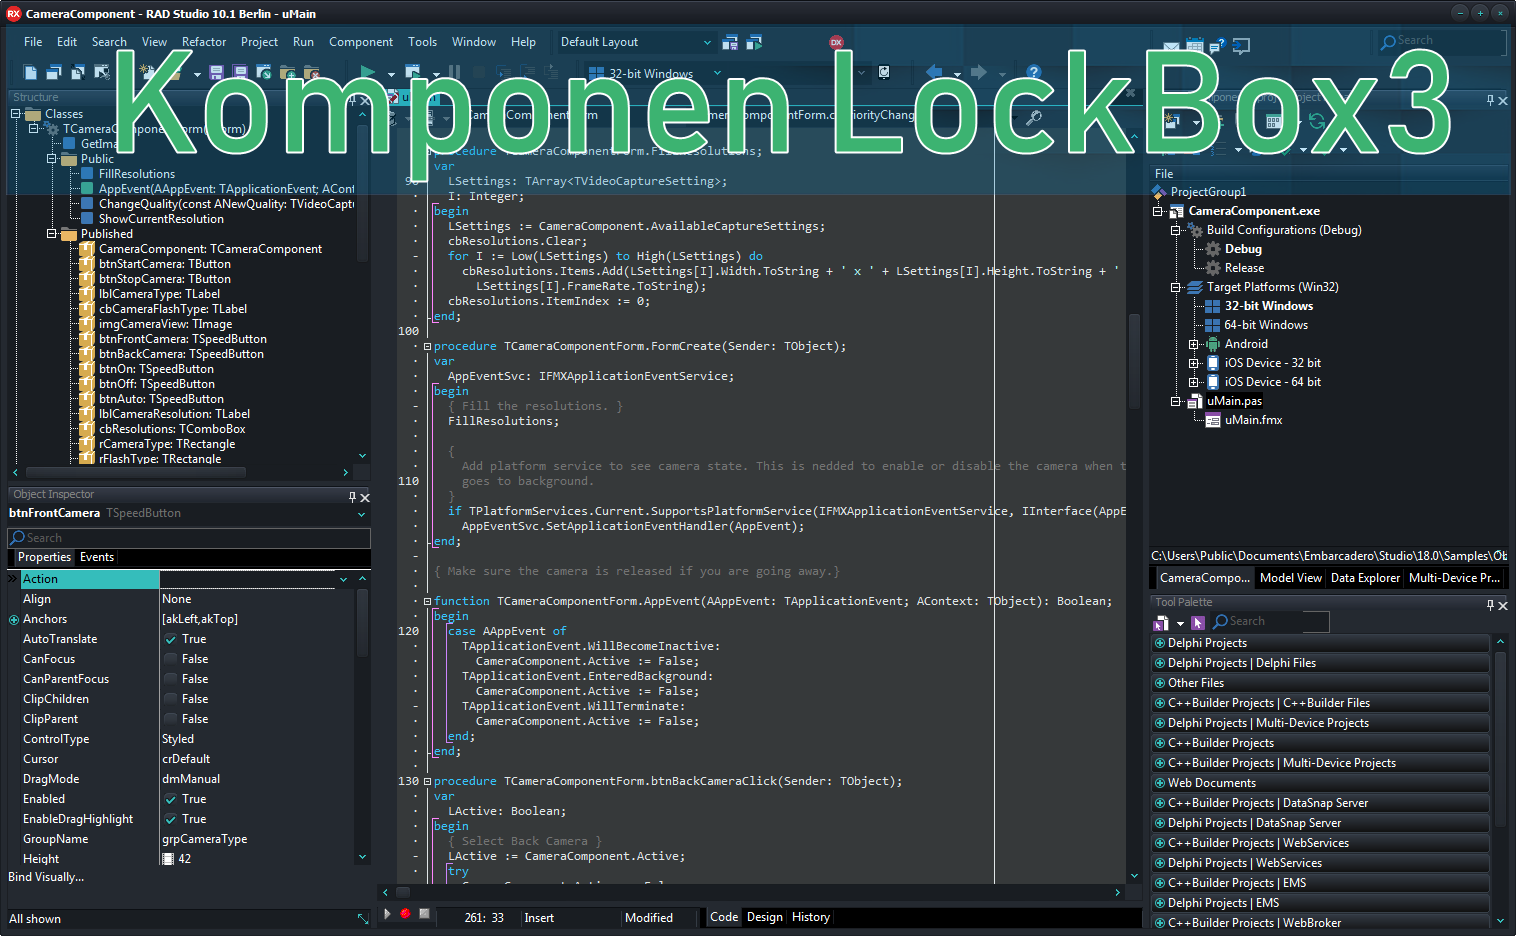Check the ClipParent property checkbox
Screen dimensions: 1516x936
coord(171,719)
